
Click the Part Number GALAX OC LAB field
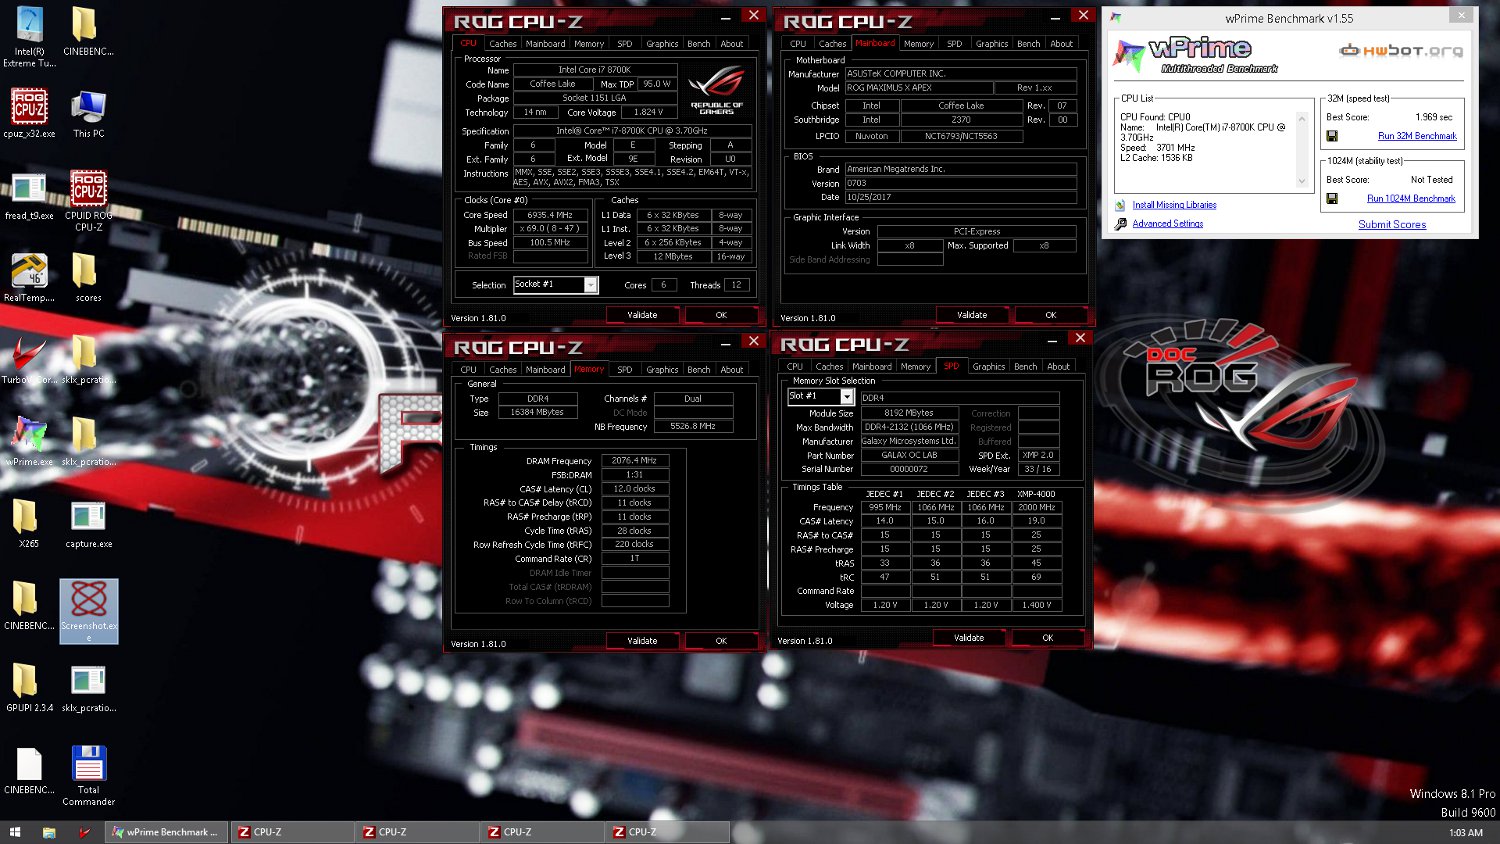pyautogui.click(x=909, y=455)
